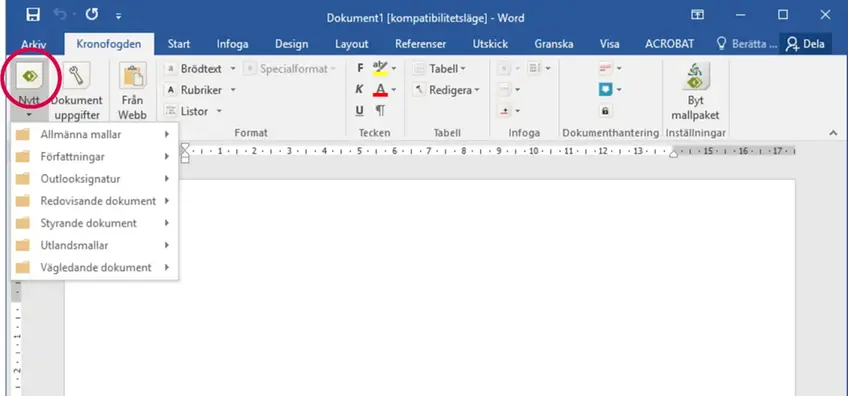Open Dokumentuppgifter wrench tool
Screen dimensions: 848x396
pyautogui.click(x=76, y=76)
